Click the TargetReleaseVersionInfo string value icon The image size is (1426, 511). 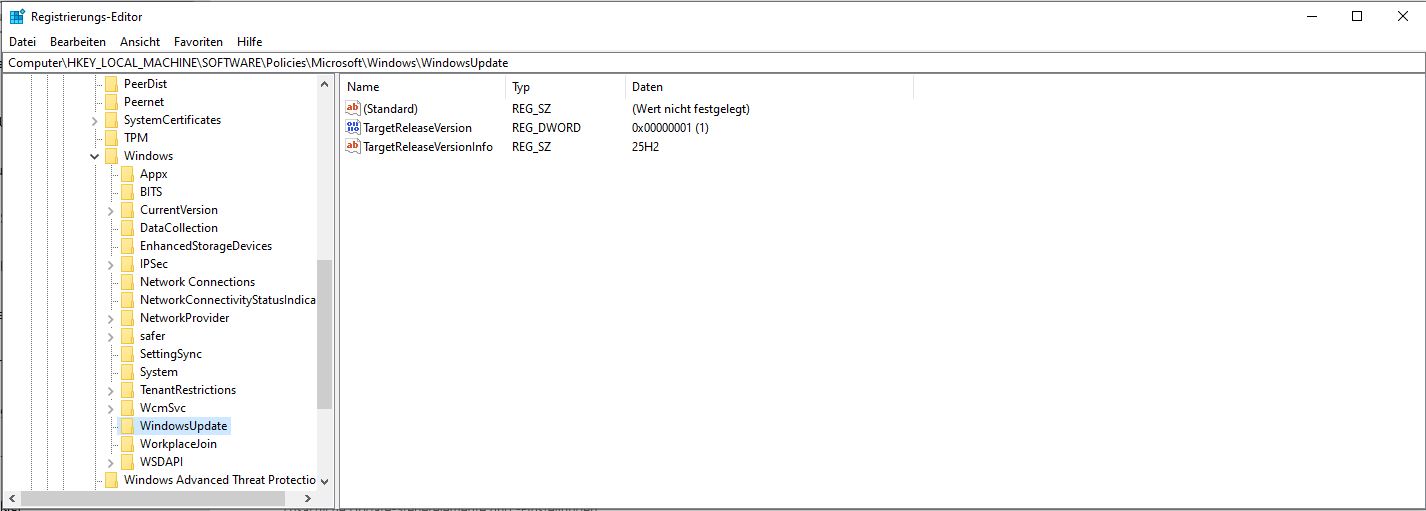coord(352,146)
